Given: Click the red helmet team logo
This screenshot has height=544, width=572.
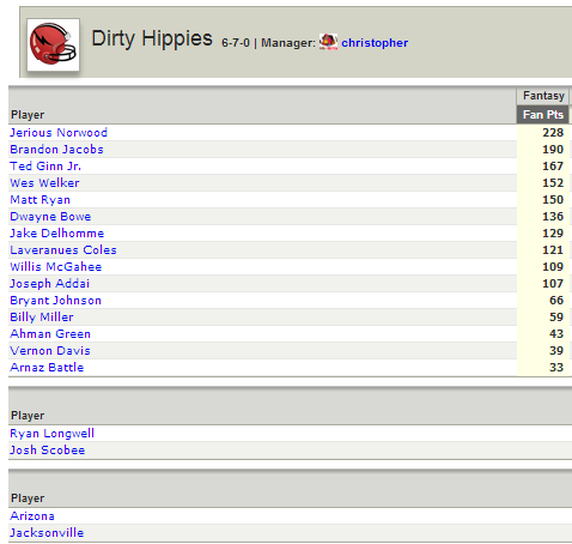Looking at the screenshot, I should point(53,45).
